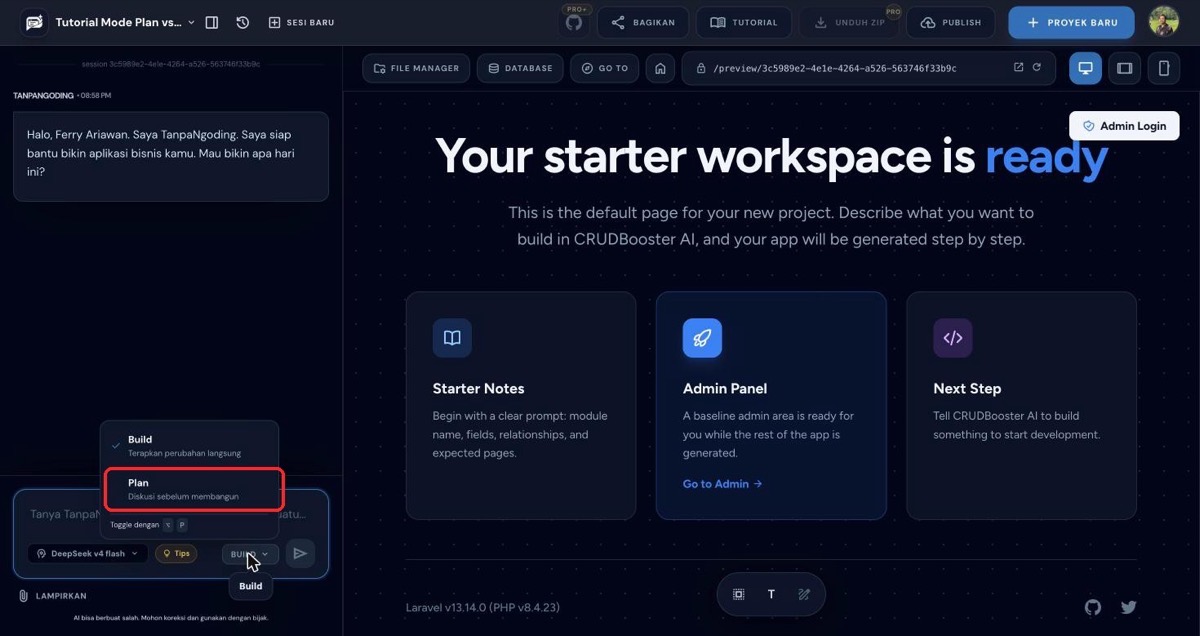The height and width of the screenshot is (636, 1200).
Task: Open the File Manager
Action: coord(416,68)
